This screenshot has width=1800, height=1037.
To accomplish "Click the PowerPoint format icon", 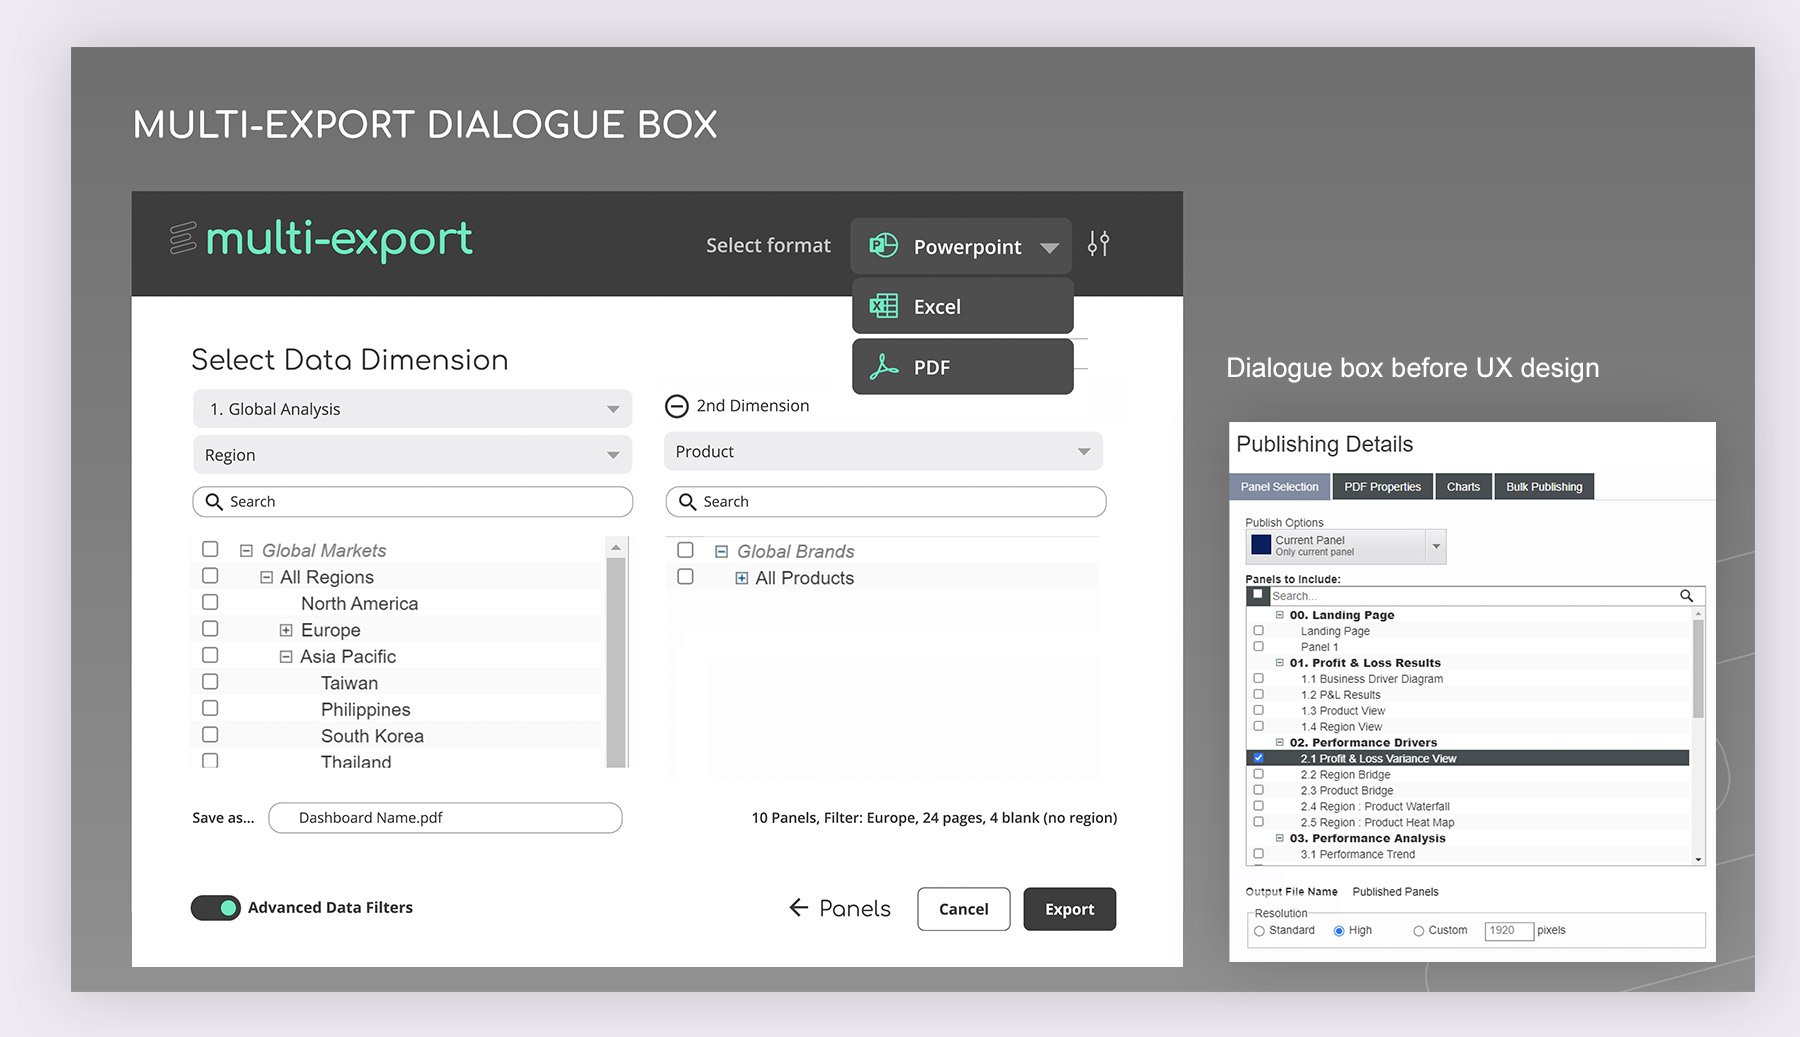I will point(883,246).
